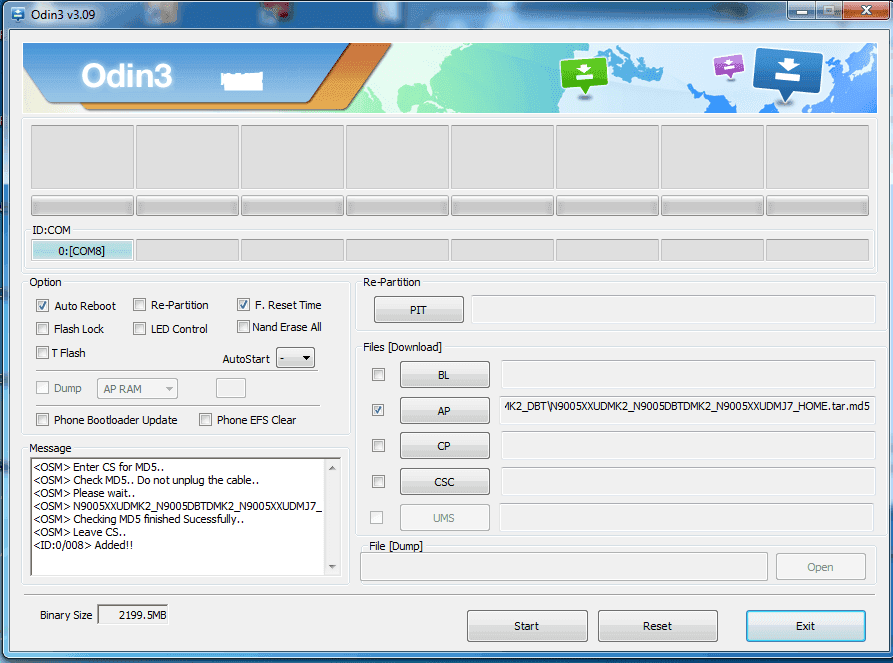The width and height of the screenshot is (893, 663).
Task: Toggle the Auto Reboot checkbox
Action: coord(43,306)
